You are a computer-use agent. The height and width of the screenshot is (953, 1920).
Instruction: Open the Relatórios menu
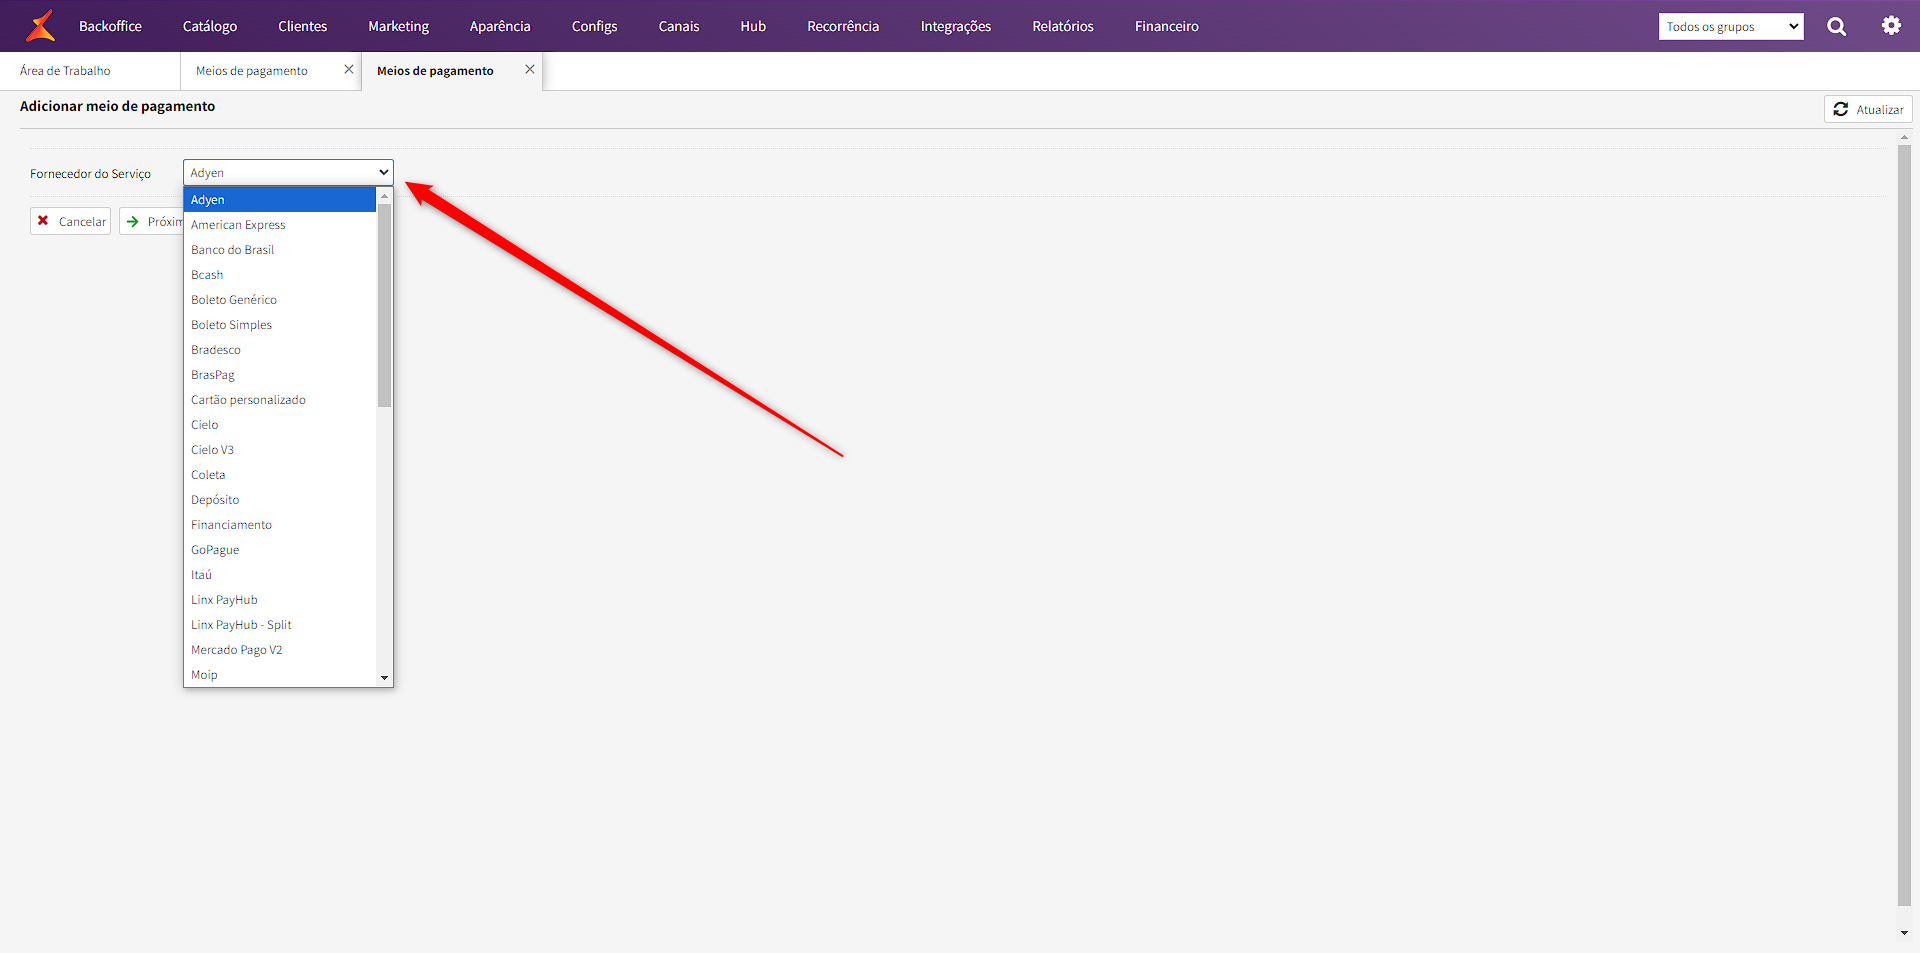(1063, 26)
